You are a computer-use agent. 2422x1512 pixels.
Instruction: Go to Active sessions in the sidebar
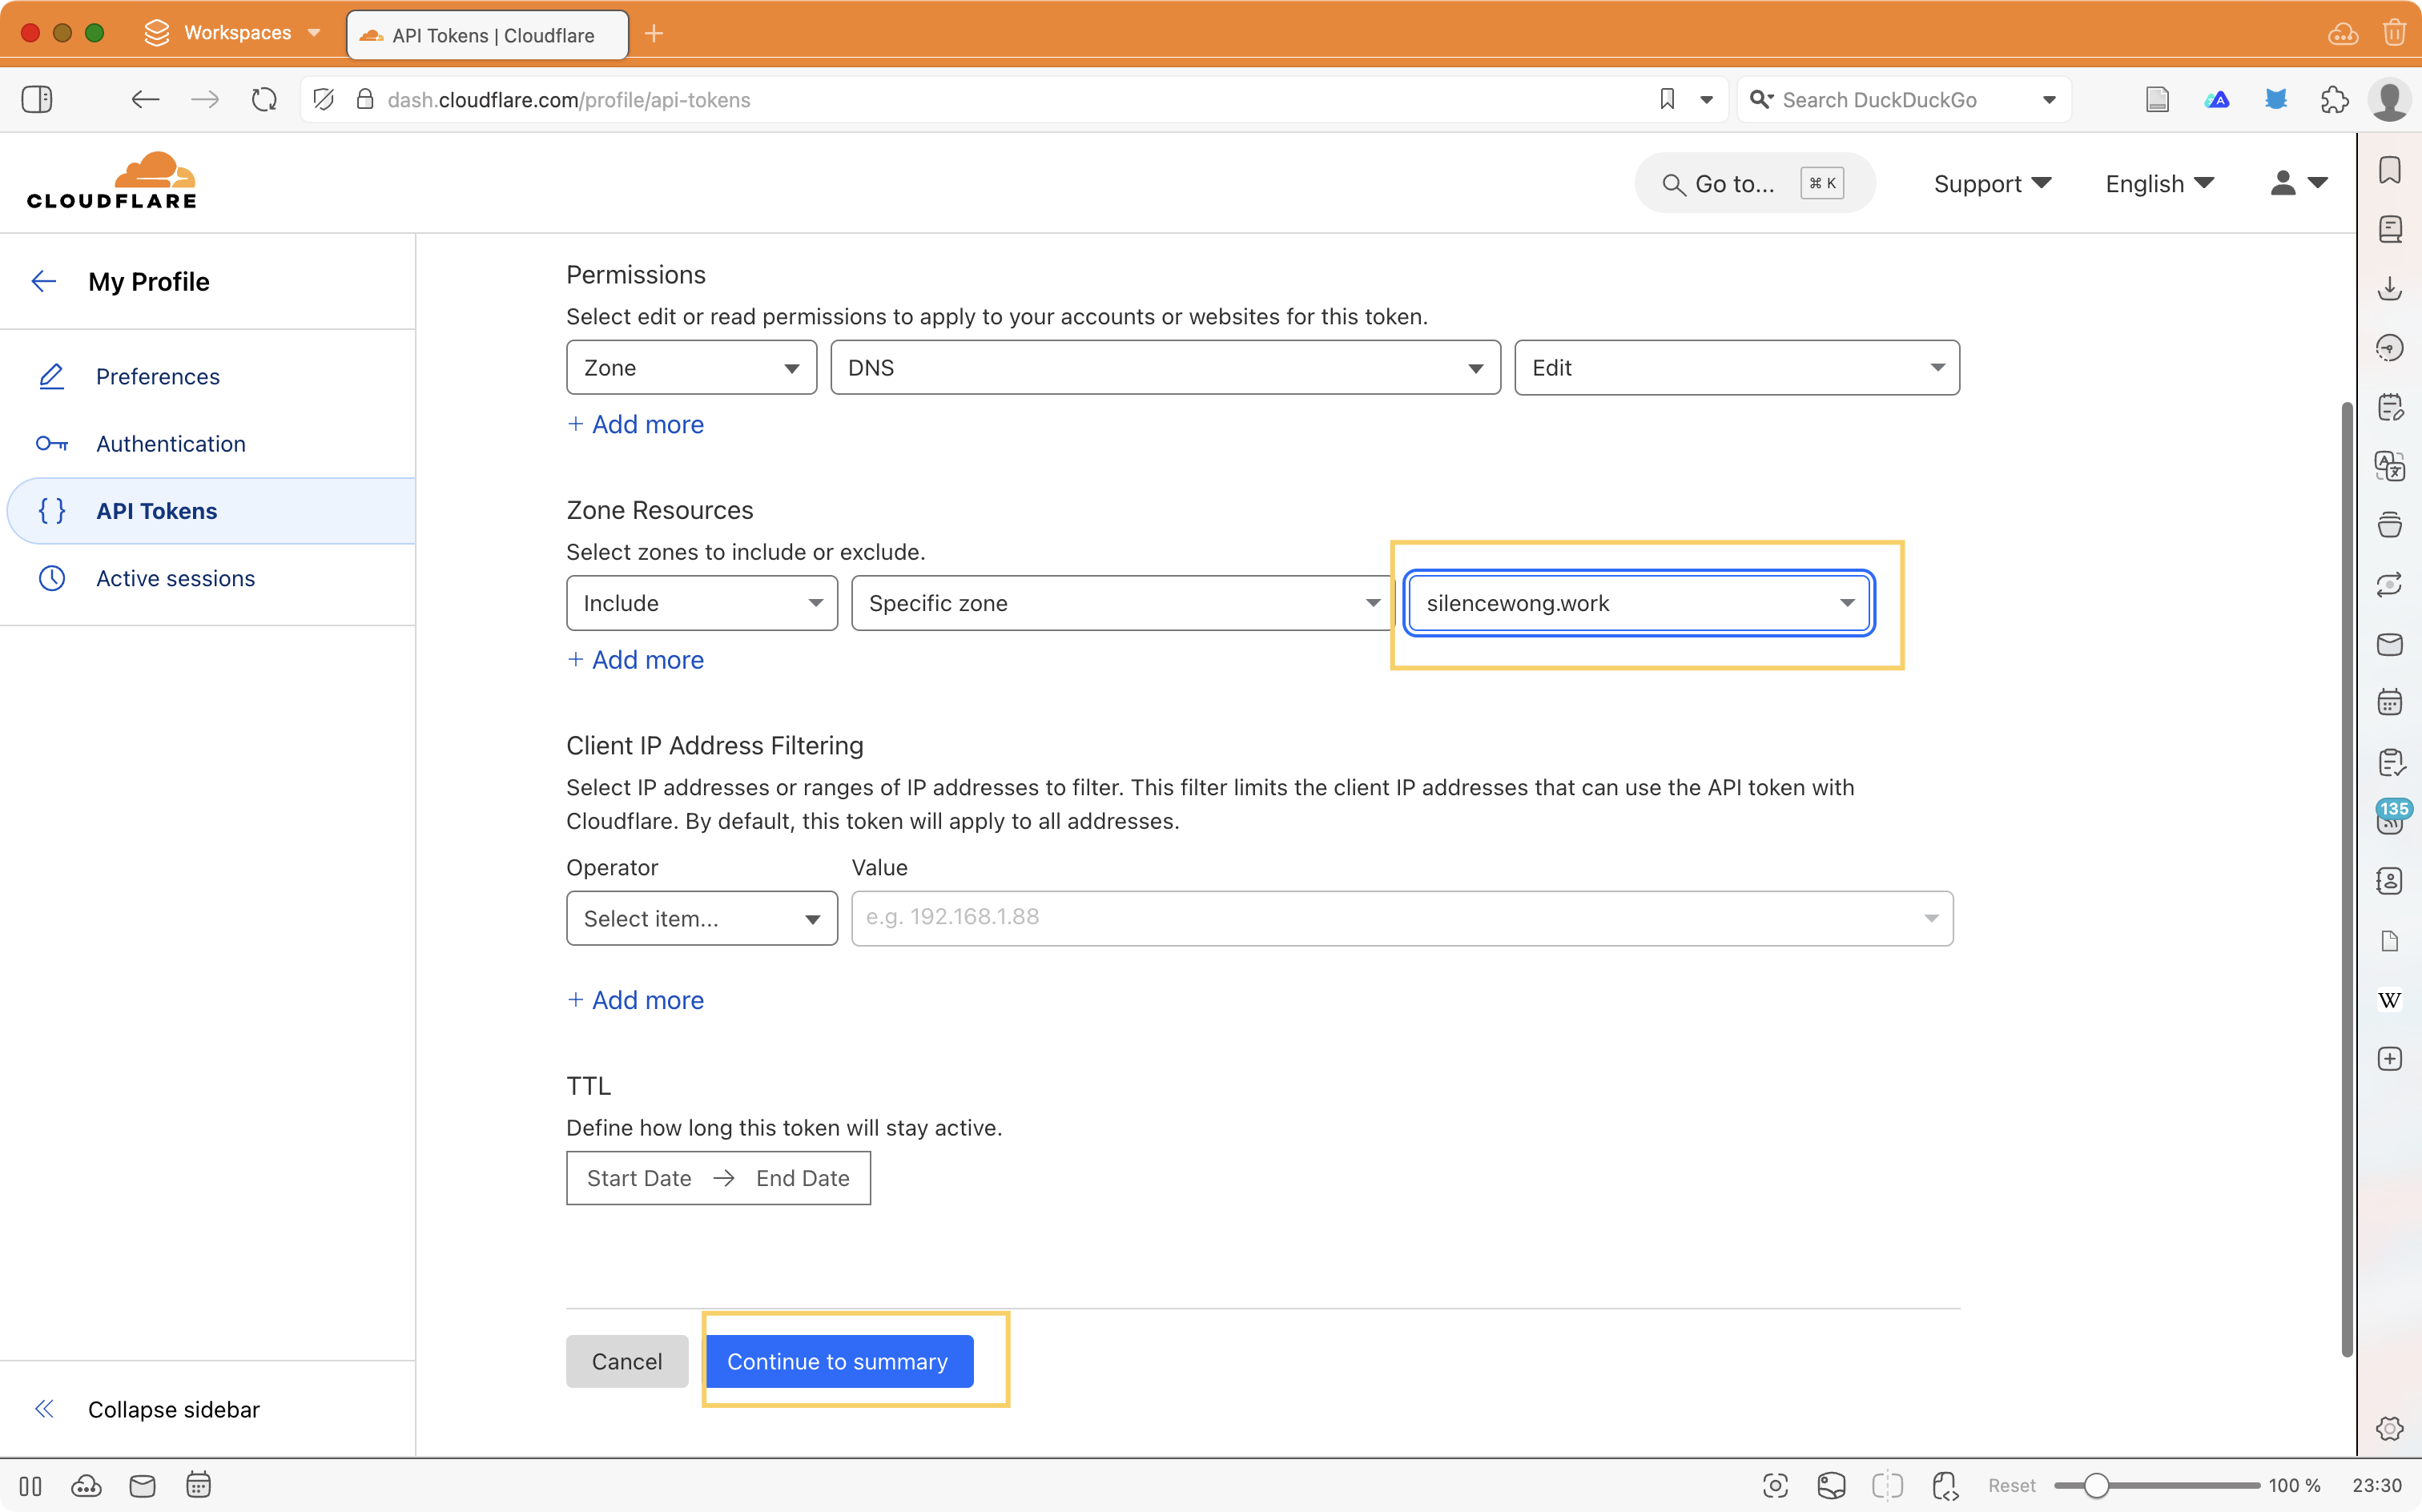[x=175, y=578]
